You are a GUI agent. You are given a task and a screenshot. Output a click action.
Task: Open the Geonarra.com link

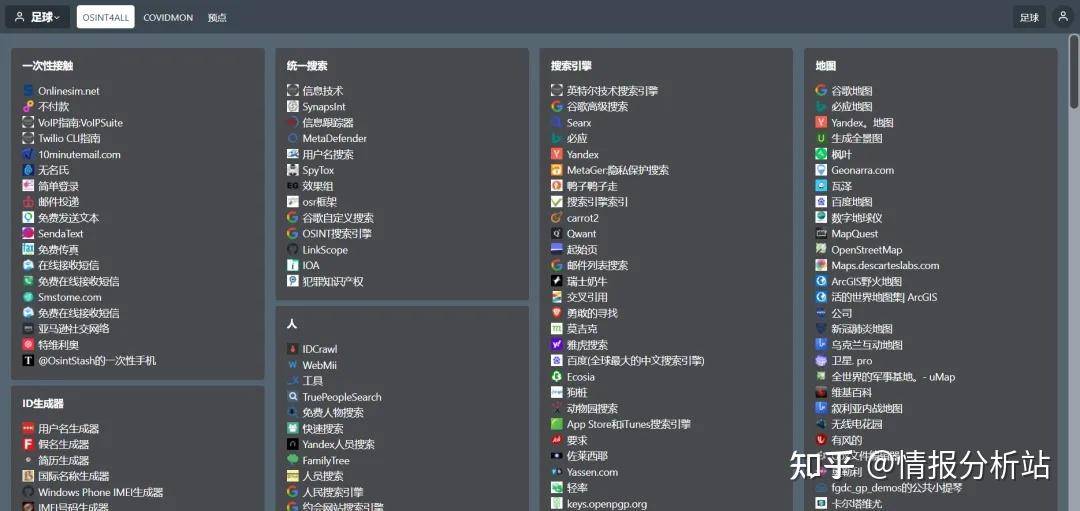click(x=862, y=170)
